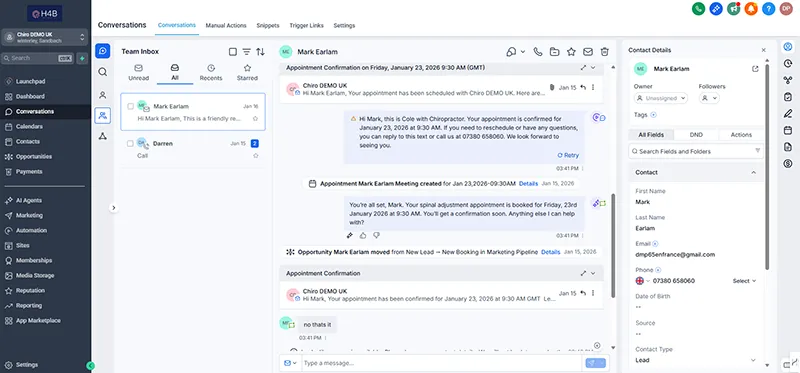Thumbs up the AI reply message
The image size is (800, 373).
pyautogui.click(x=363, y=235)
